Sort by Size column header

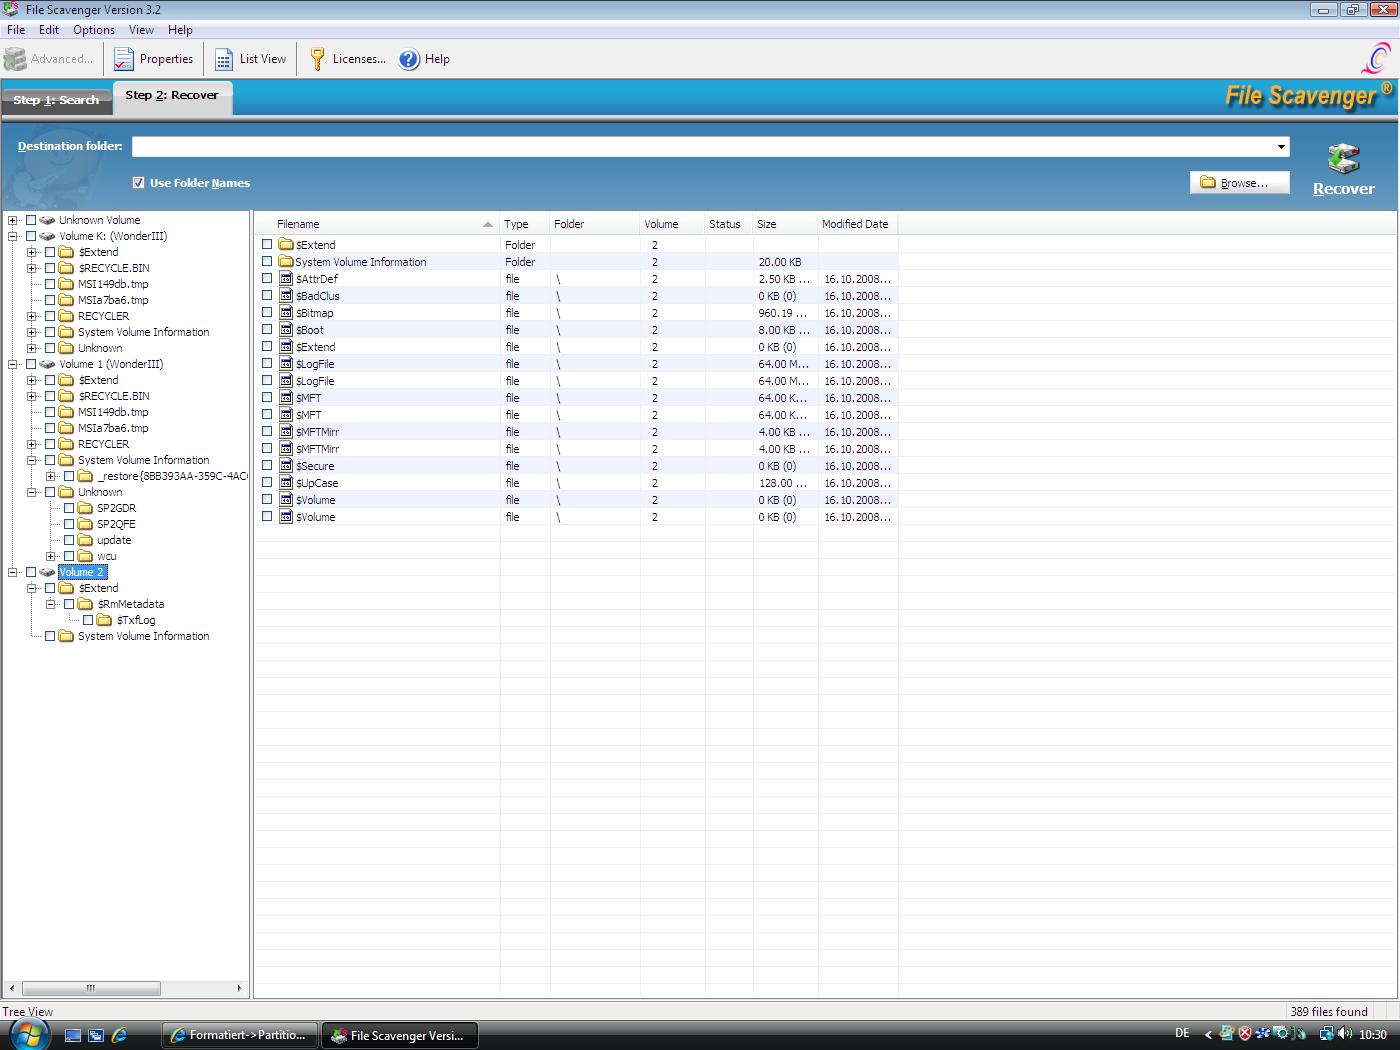pyautogui.click(x=785, y=224)
